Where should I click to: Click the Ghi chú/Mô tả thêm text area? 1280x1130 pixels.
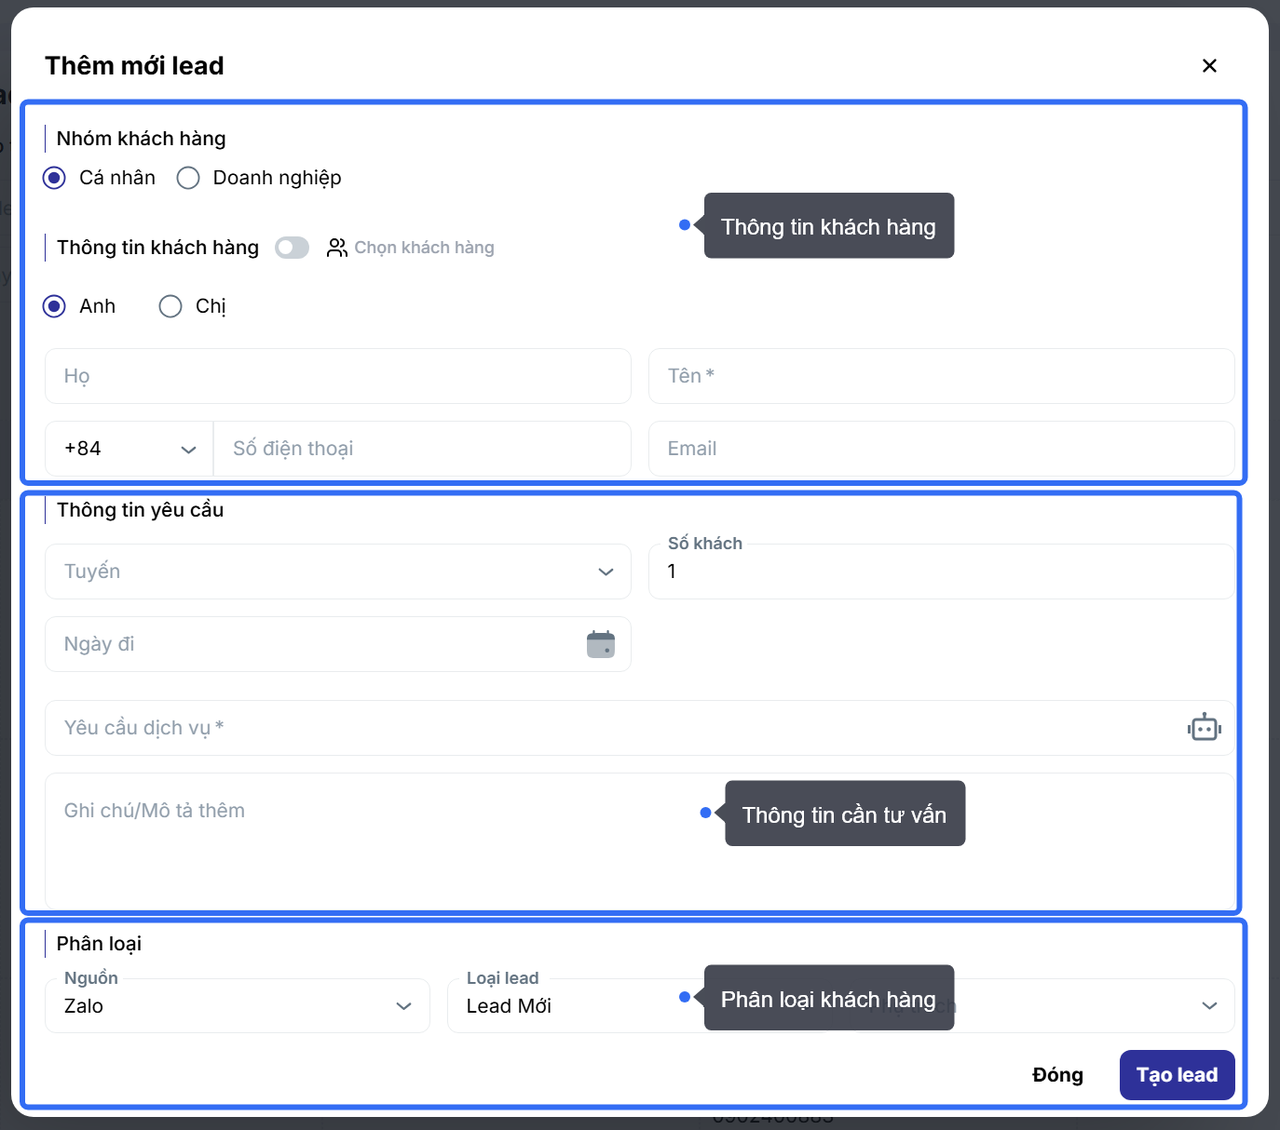640,840
